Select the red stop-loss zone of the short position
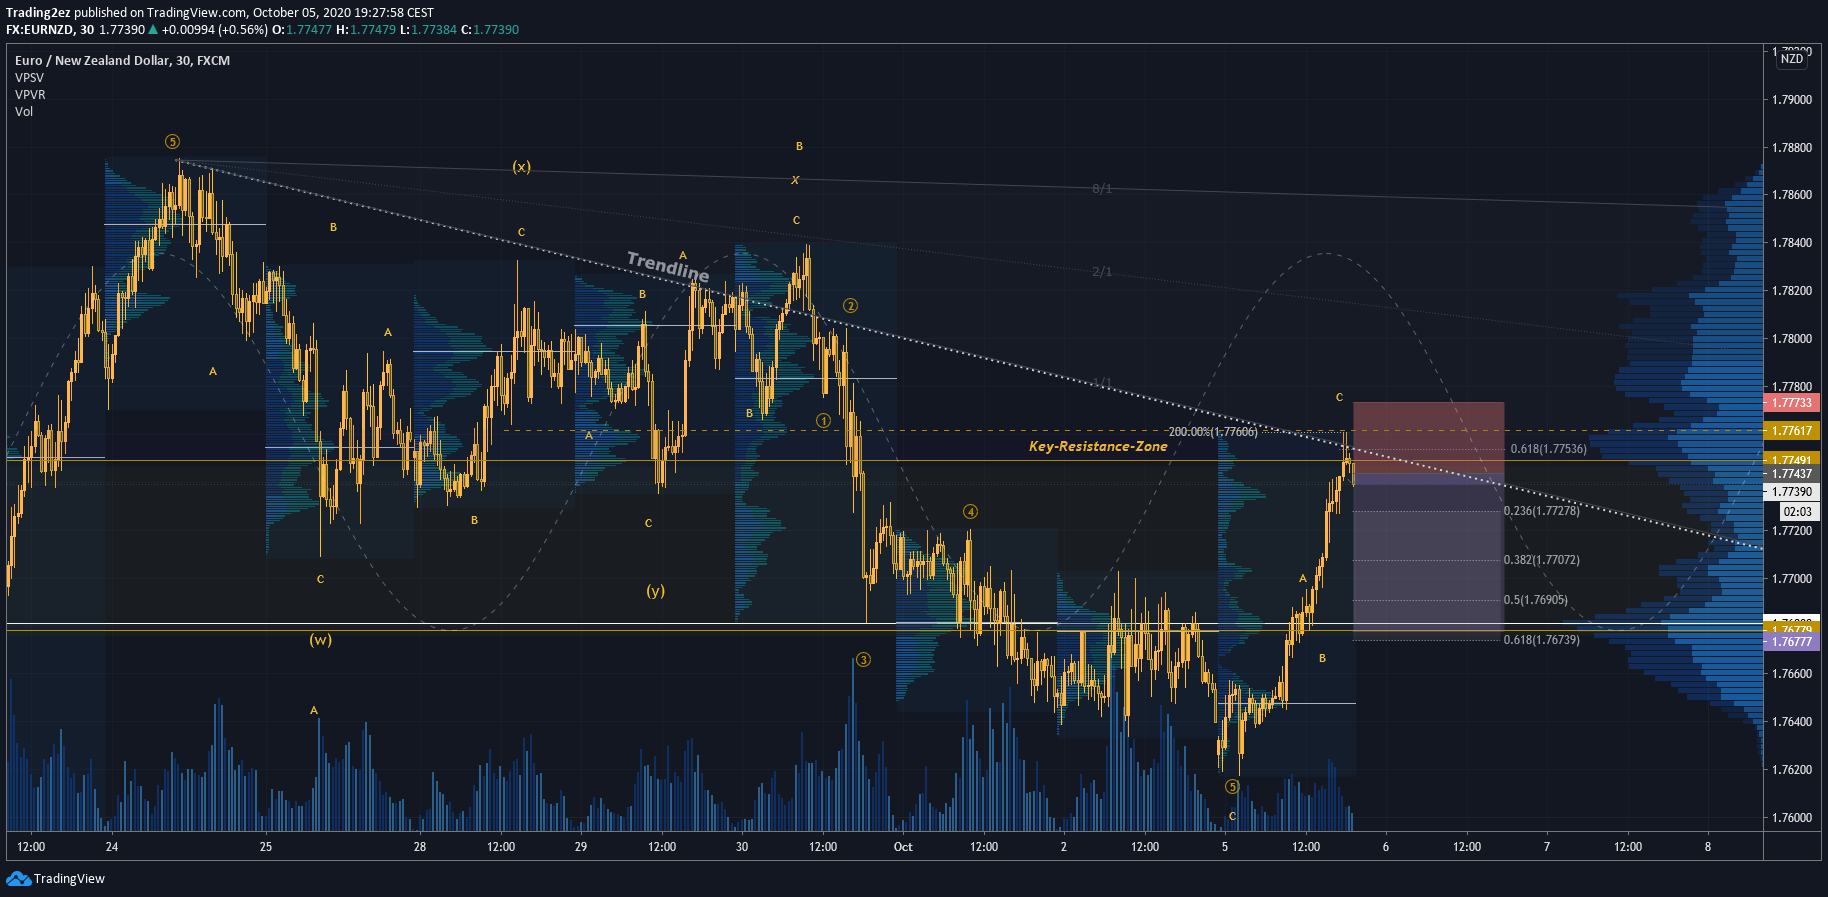Image resolution: width=1828 pixels, height=897 pixels. (x=1428, y=437)
